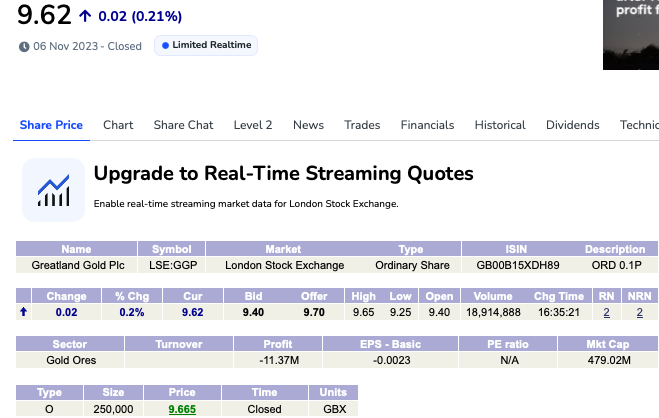Click the streaming quotes chart icon
The image size is (659, 418).
(x=53, y=190)
